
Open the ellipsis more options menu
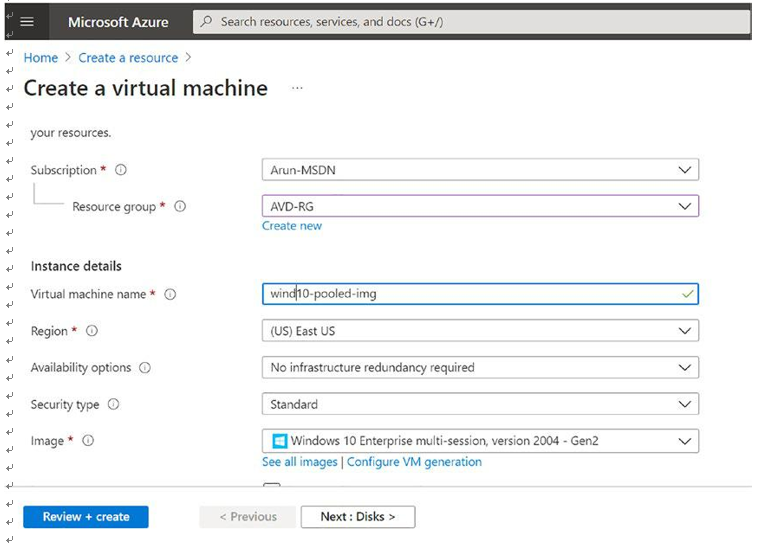(x=297, y=88)
